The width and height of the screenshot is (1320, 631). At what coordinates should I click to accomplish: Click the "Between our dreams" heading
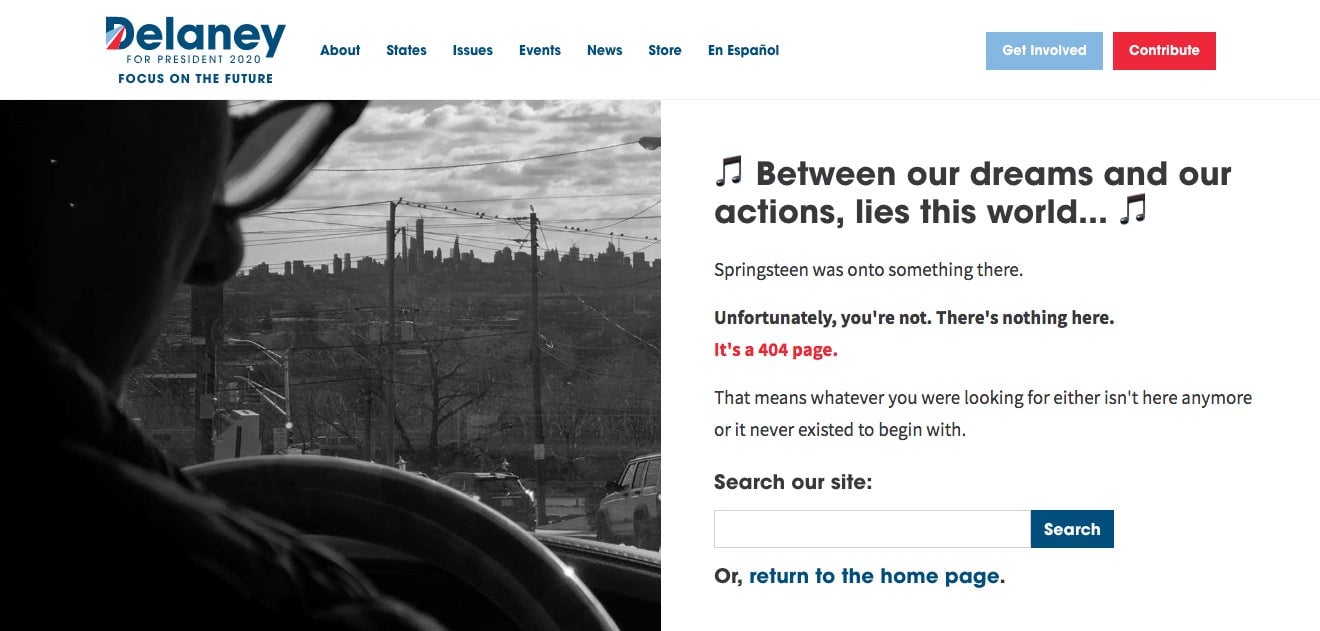pyautogui.click(x=973, y=192)
